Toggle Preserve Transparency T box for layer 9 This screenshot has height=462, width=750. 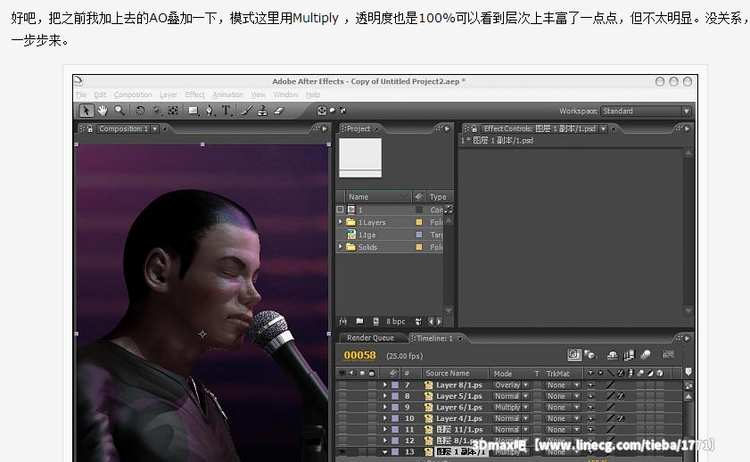[537, 407]
